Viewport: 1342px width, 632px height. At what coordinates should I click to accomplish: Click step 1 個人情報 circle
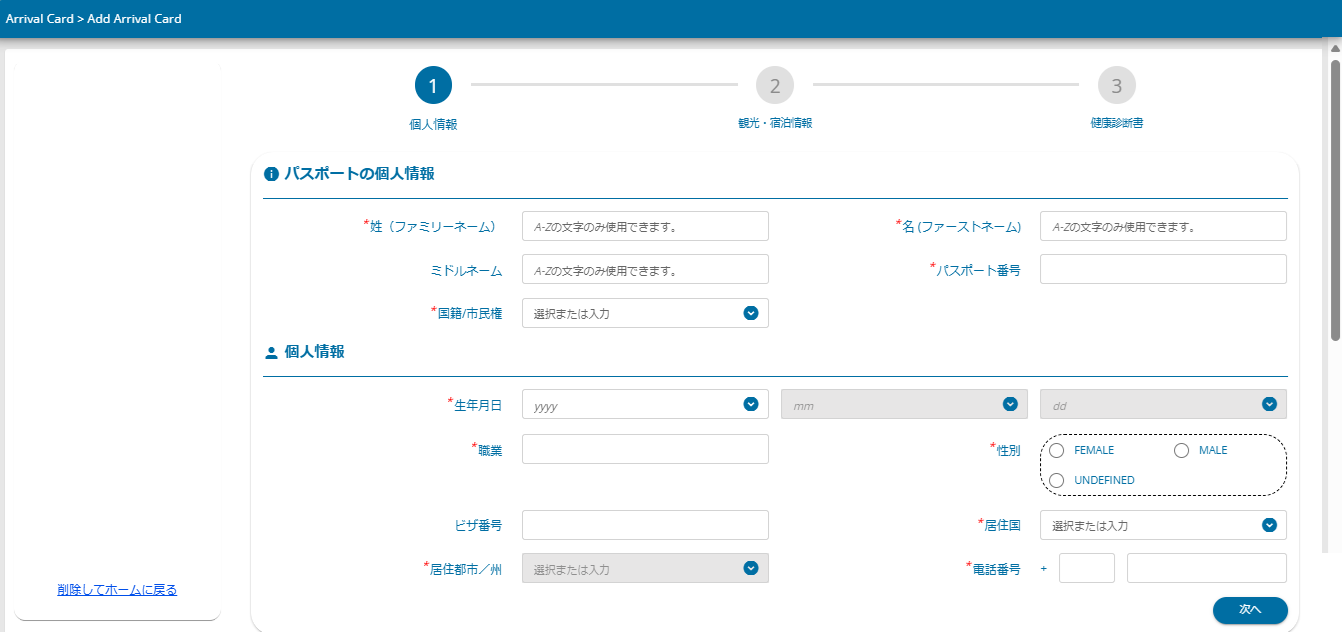433,86
